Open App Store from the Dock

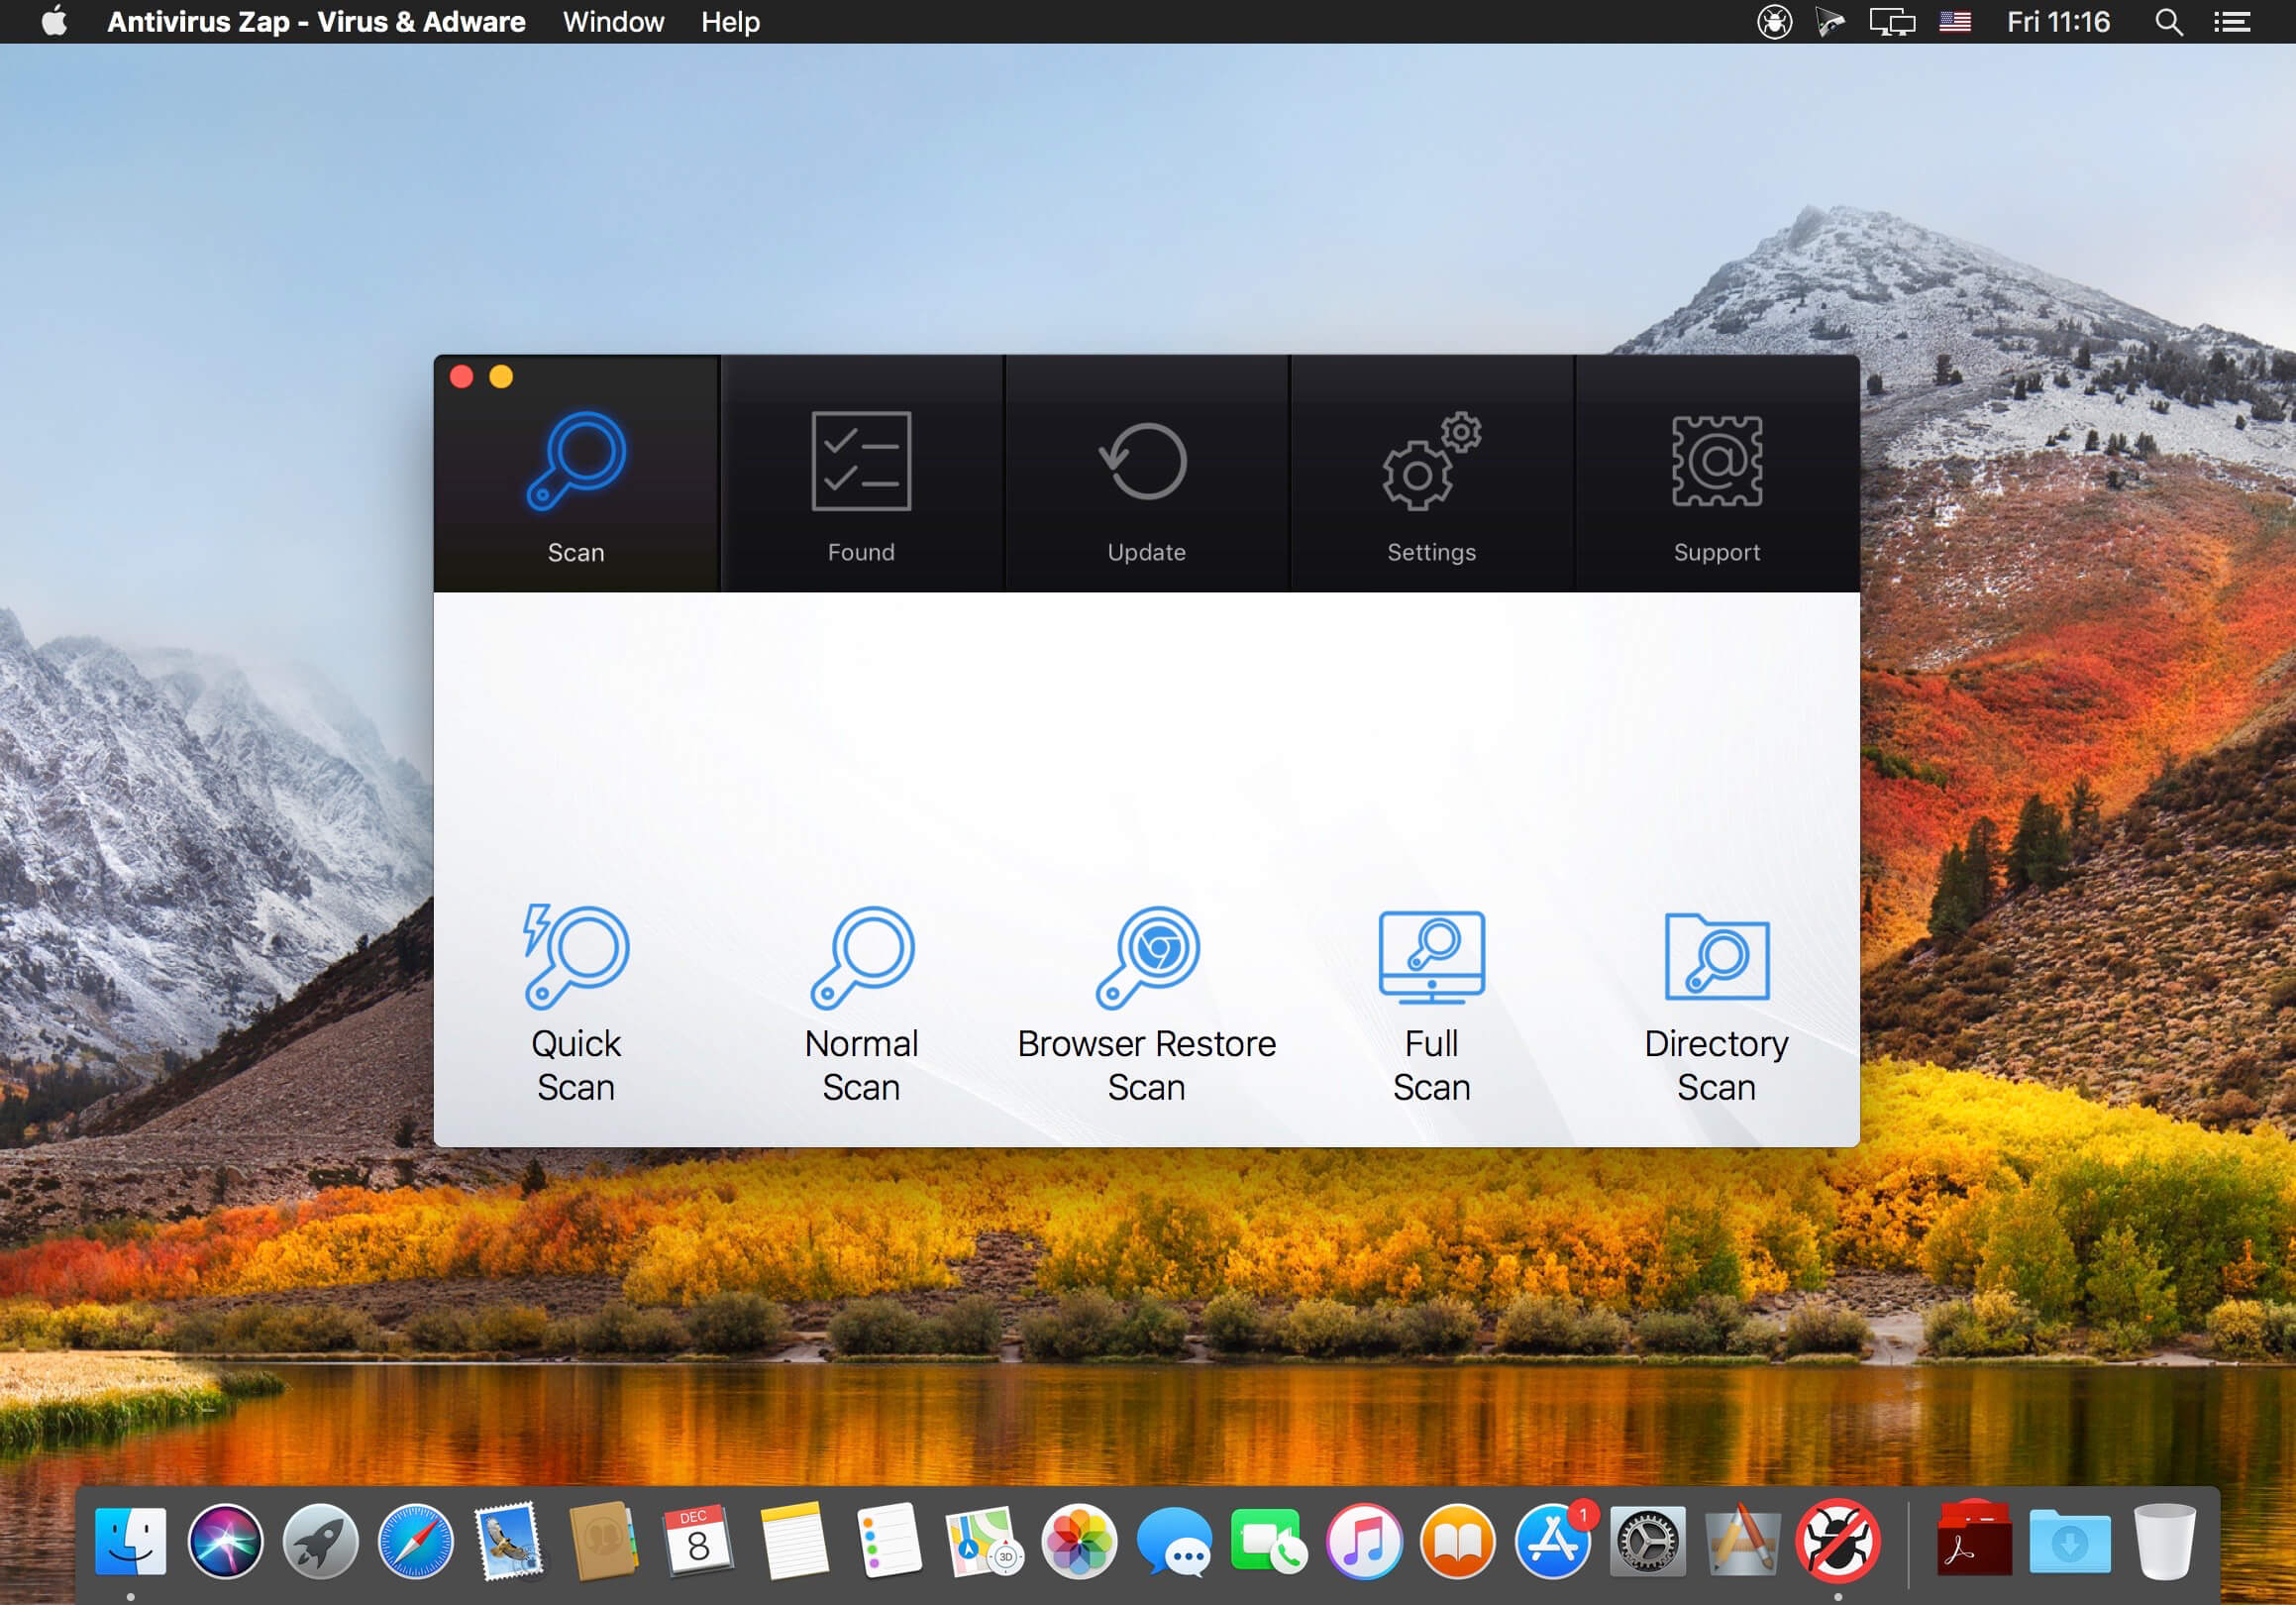[x=1552, y=1541]
